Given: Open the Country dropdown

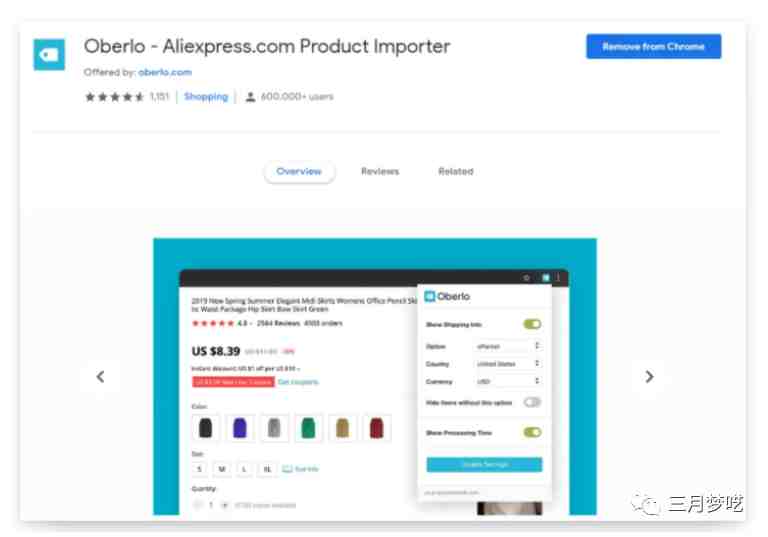Looking at the screenshot, I should [507, 364].
